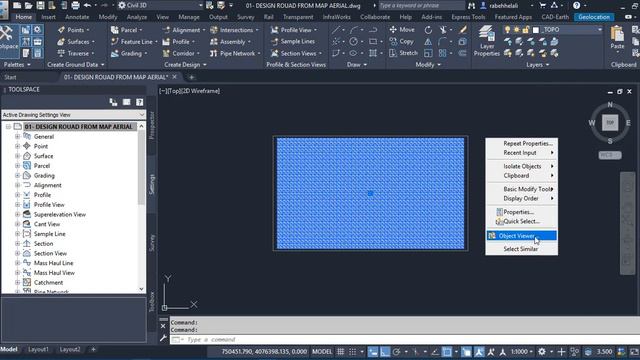Click the Save icon in quick access toolbar
The image size is (640, 360).
pyautogui.click(x=40, y=5)
